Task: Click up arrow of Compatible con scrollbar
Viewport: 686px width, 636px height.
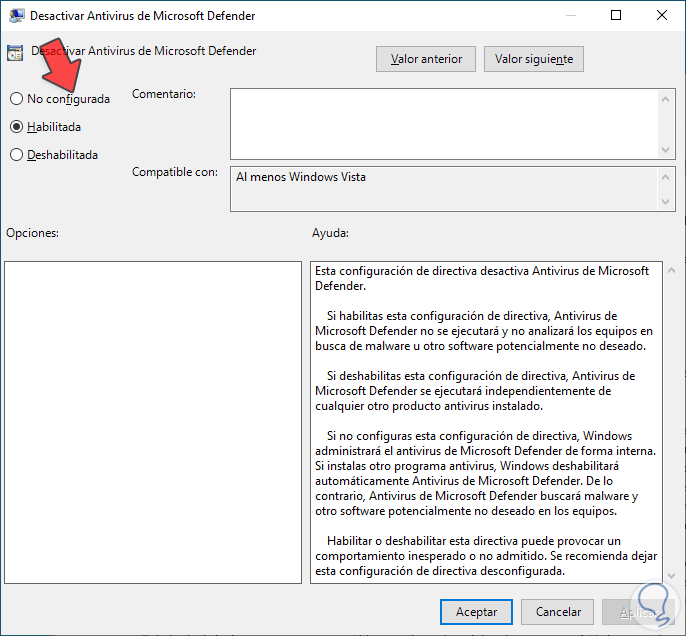Action: (x=665, y=177)
